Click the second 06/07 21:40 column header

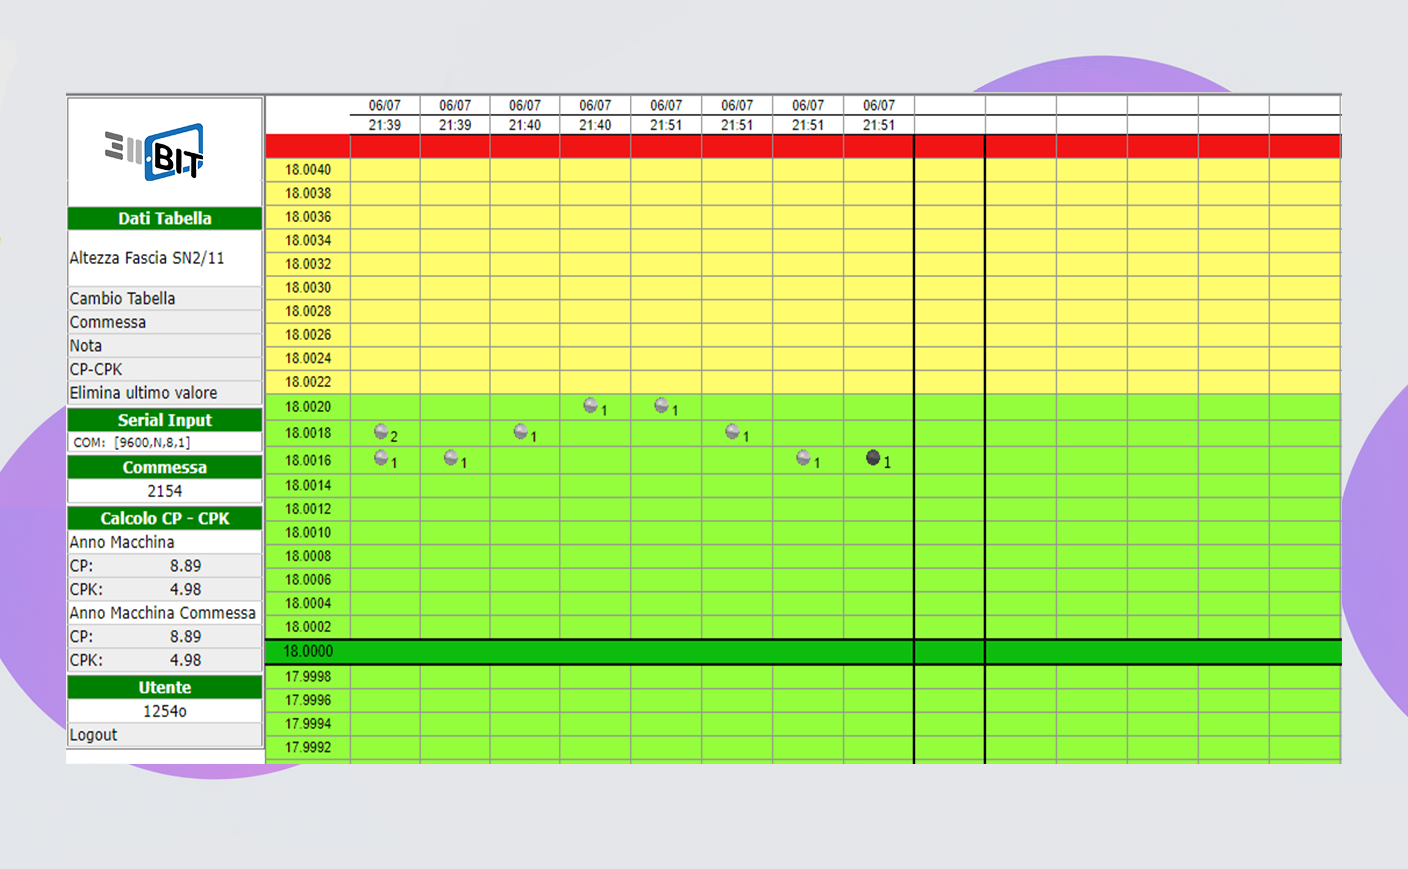click(595, 115)
